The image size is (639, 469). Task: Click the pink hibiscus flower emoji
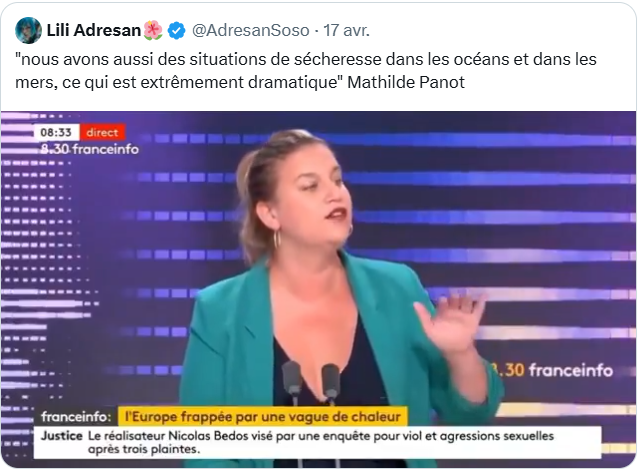click(x=153, y=31)
